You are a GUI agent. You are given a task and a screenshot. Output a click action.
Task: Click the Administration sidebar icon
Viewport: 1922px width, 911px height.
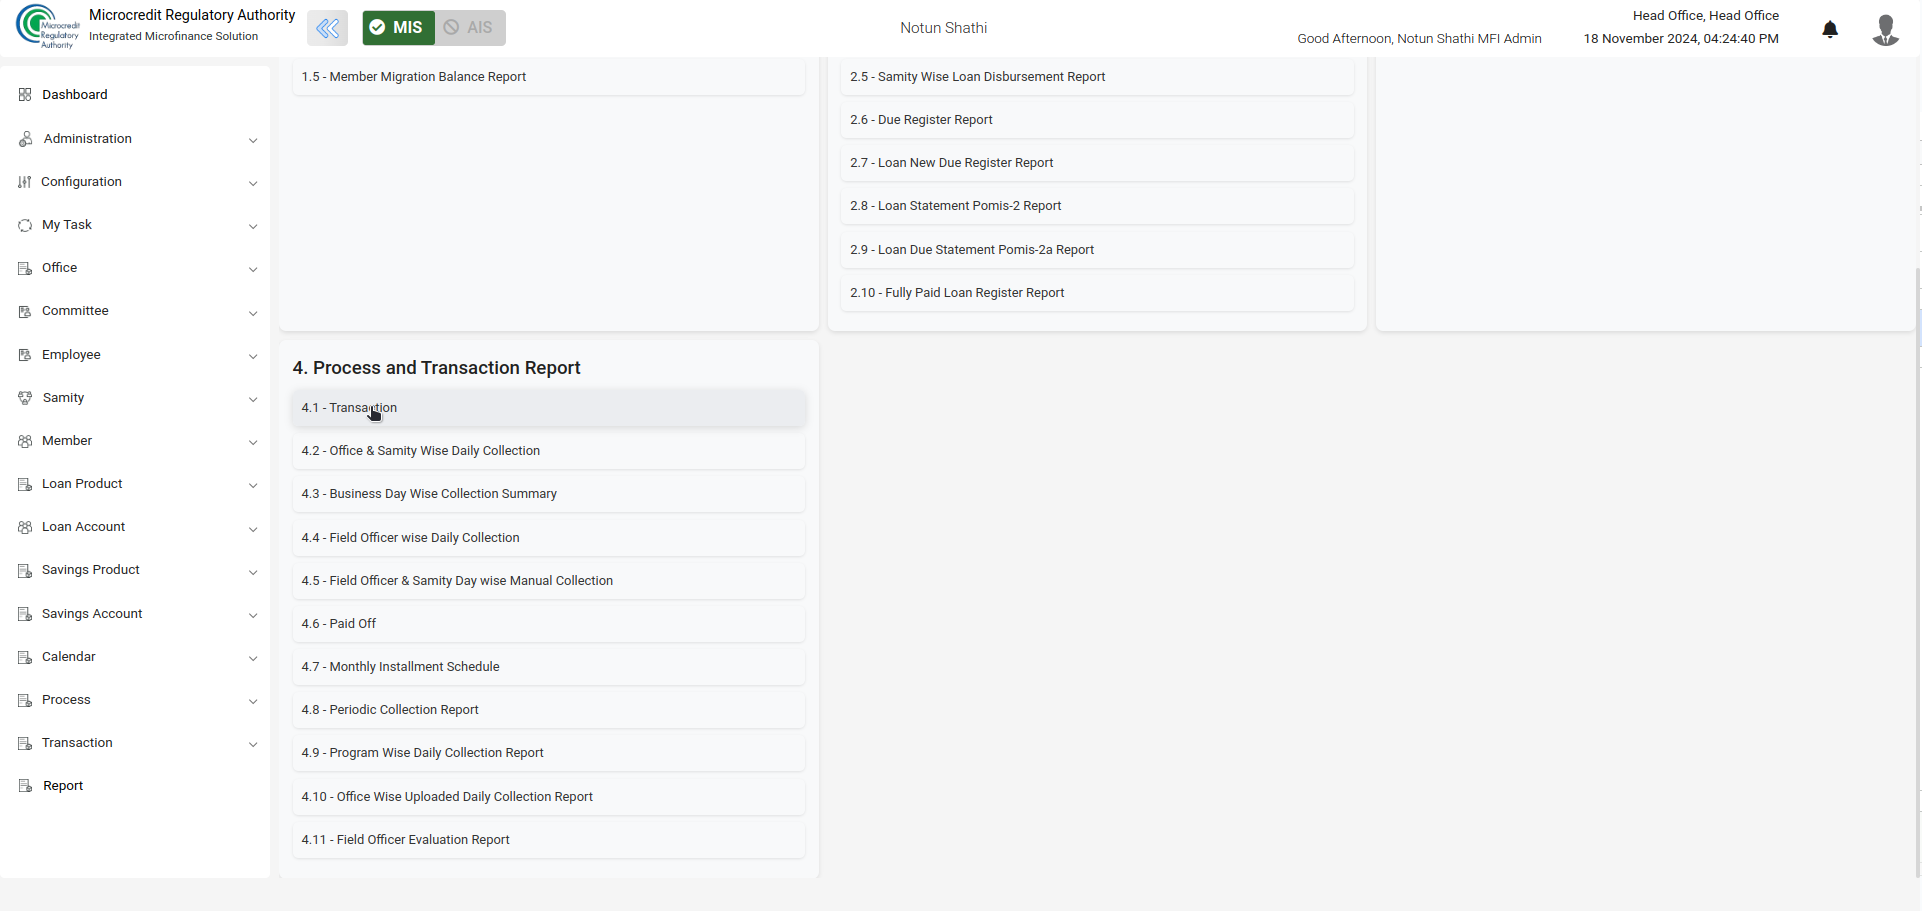(x=25, y=139)
